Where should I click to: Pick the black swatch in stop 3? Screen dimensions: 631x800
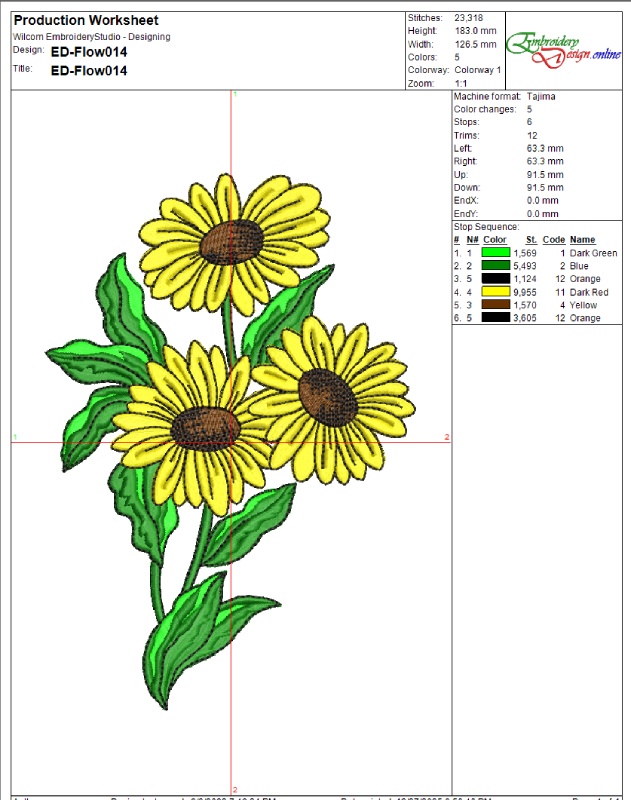tap(496, 280)
